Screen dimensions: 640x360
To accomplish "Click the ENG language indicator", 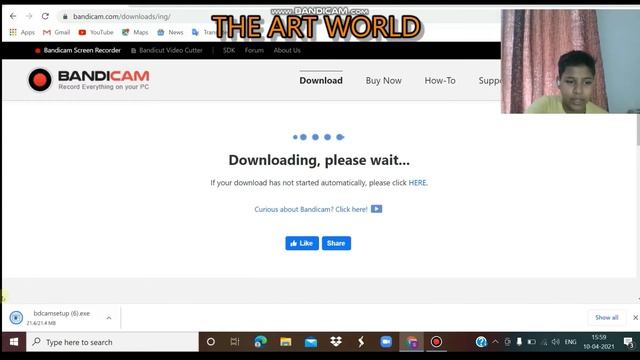I will (571, 342).
